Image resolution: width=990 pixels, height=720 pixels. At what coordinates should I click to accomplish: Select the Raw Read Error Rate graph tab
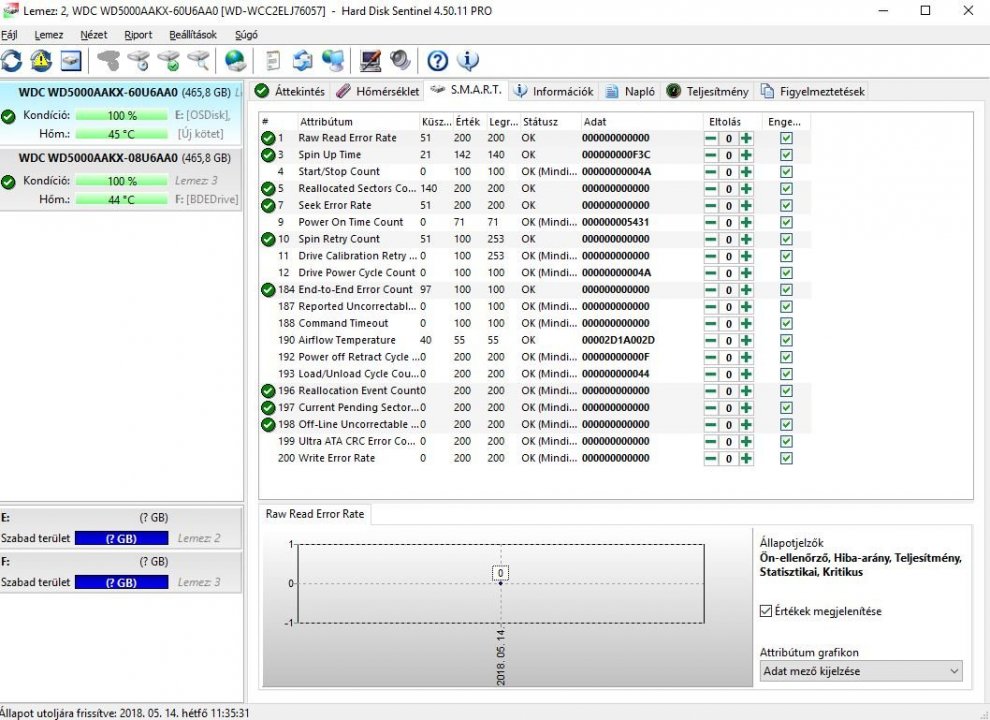(315, 514)
